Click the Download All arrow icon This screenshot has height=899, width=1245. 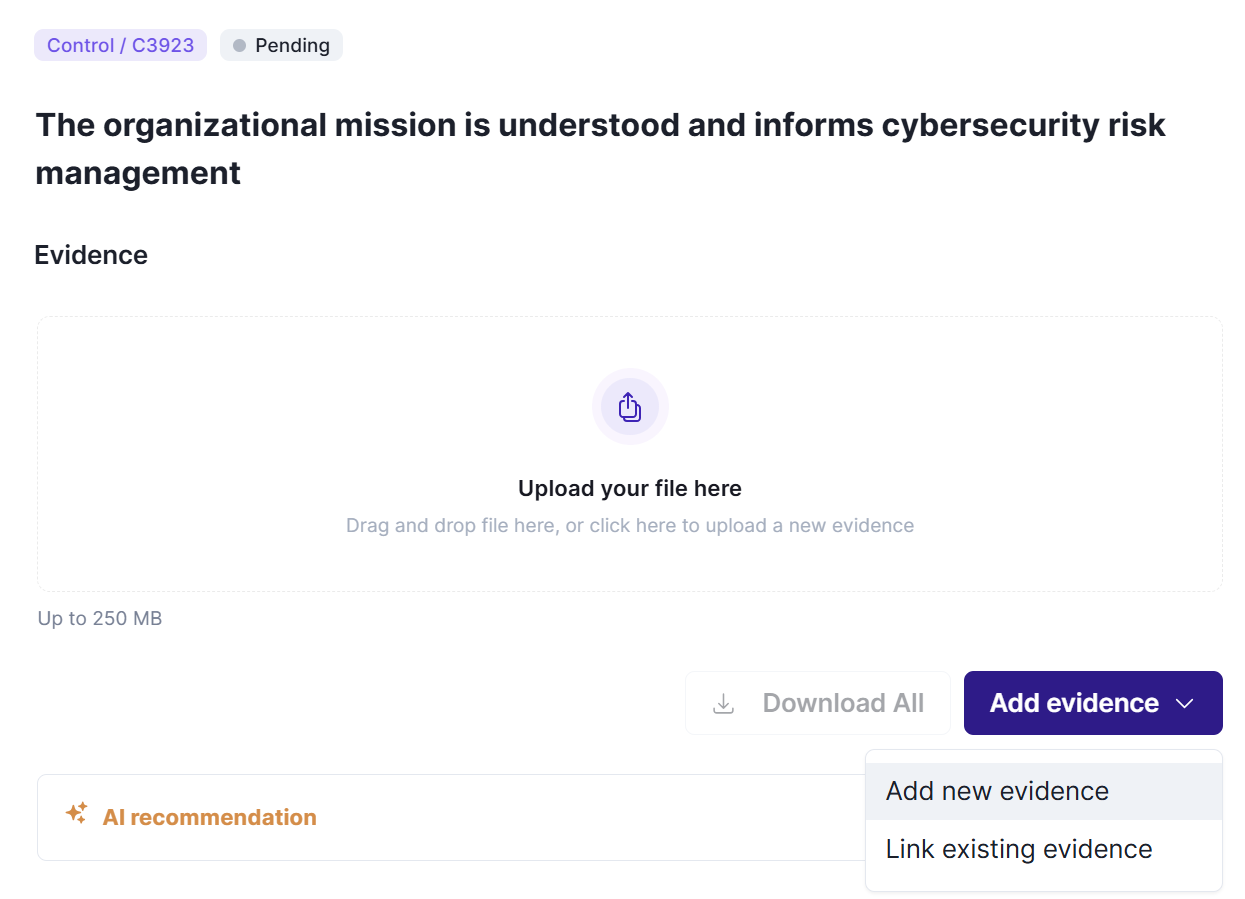click(x=723, y=704)
